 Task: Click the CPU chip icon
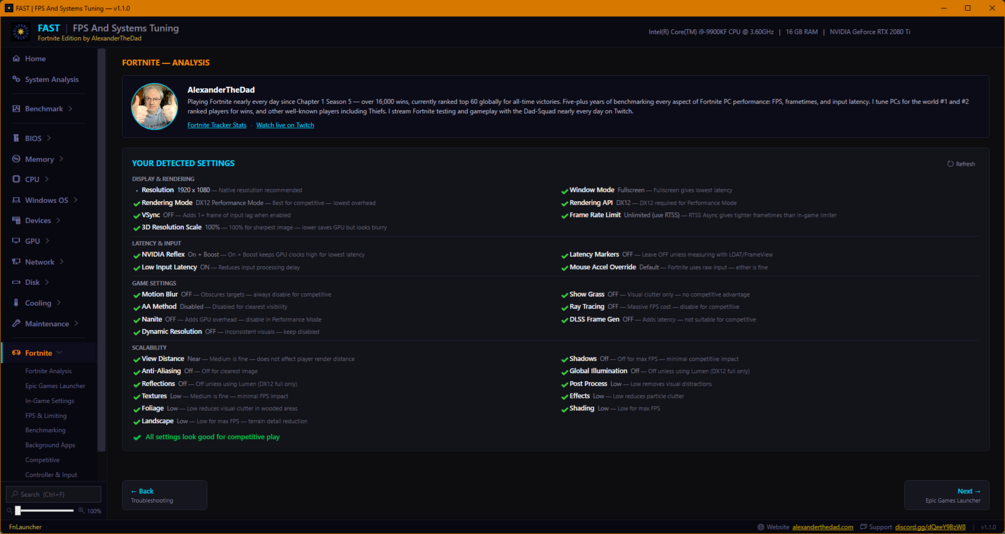tap(16, 179)
